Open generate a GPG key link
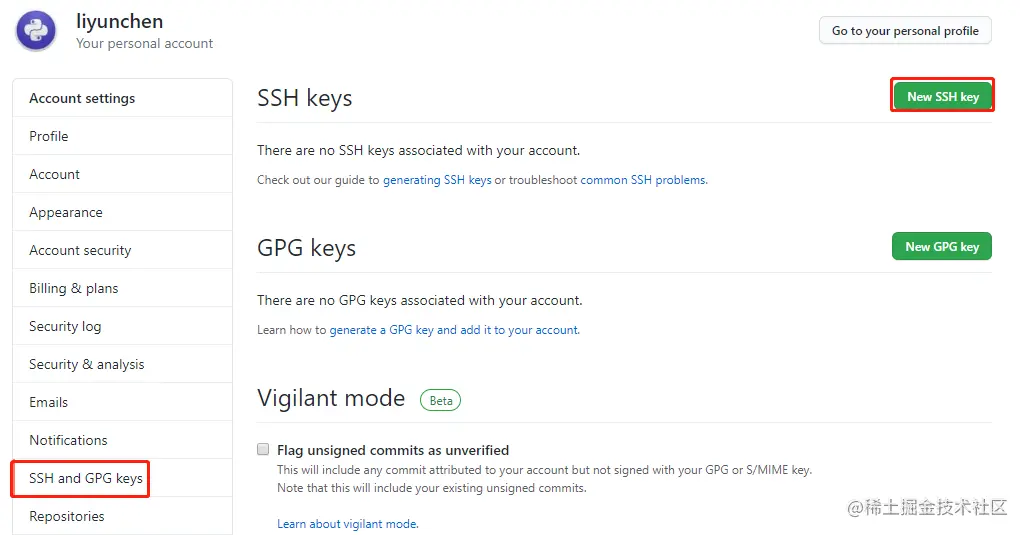The height and width of the screenshot is (535, 1025). pyautogui.click(x=393, y=330)
